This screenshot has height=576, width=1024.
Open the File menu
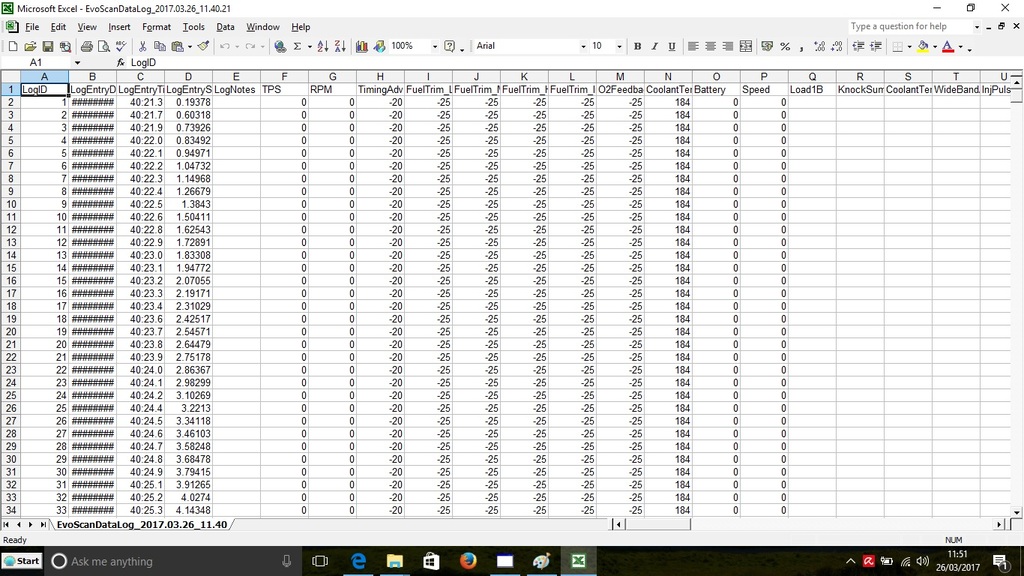click(32, 27)
